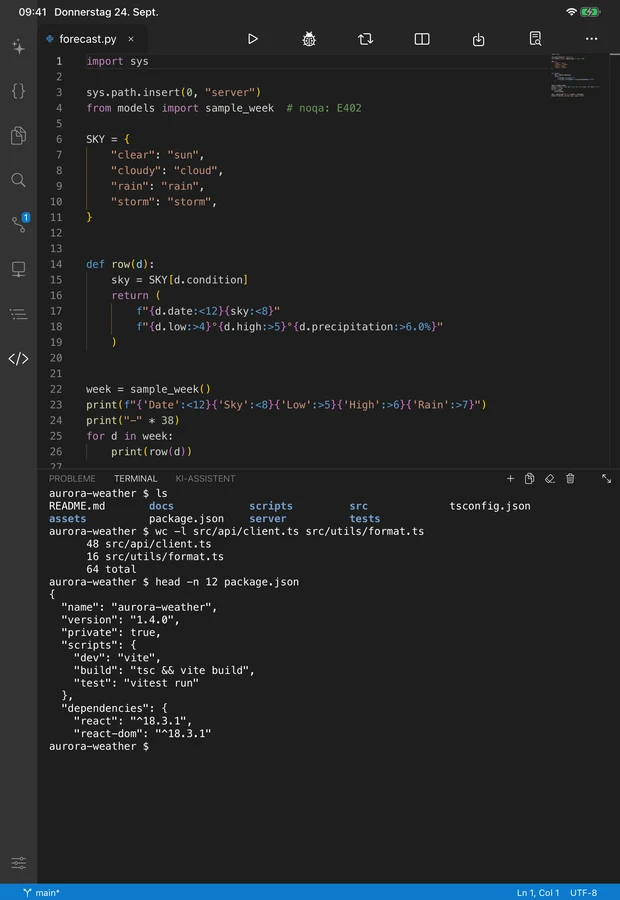The width and height of the screenshot is (620, 900).
Task: Open the settings sliders icon
Action: [x=18, y=863]
